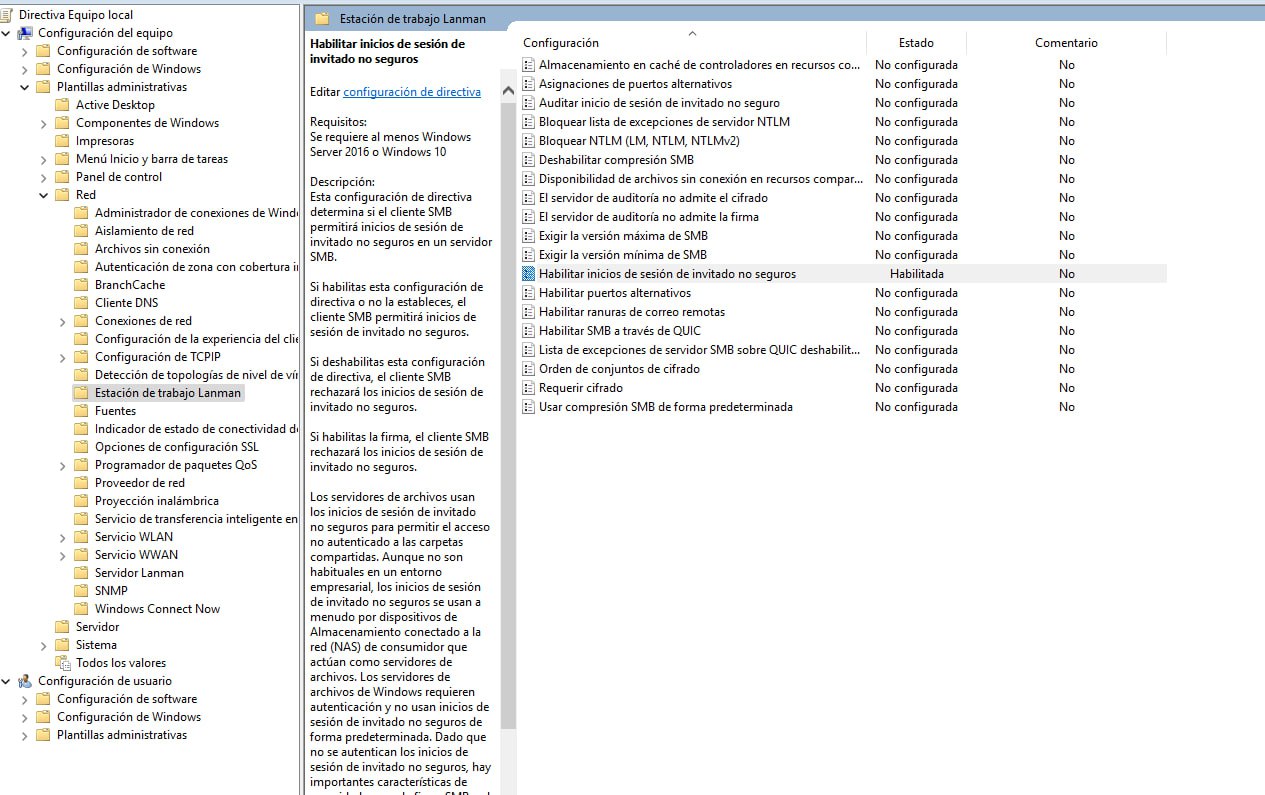Screen dimensions: 1265x795
Task: Select the Servicio WWAN tree item
Action: point(136,555)
